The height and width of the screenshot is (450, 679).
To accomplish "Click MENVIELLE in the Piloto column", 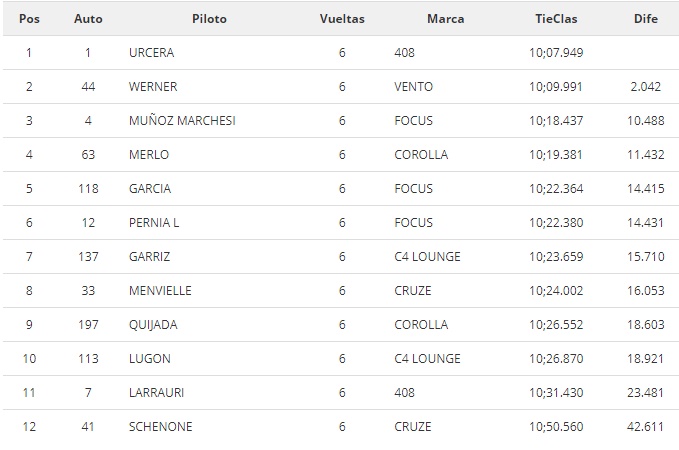I will coord(160,291).
